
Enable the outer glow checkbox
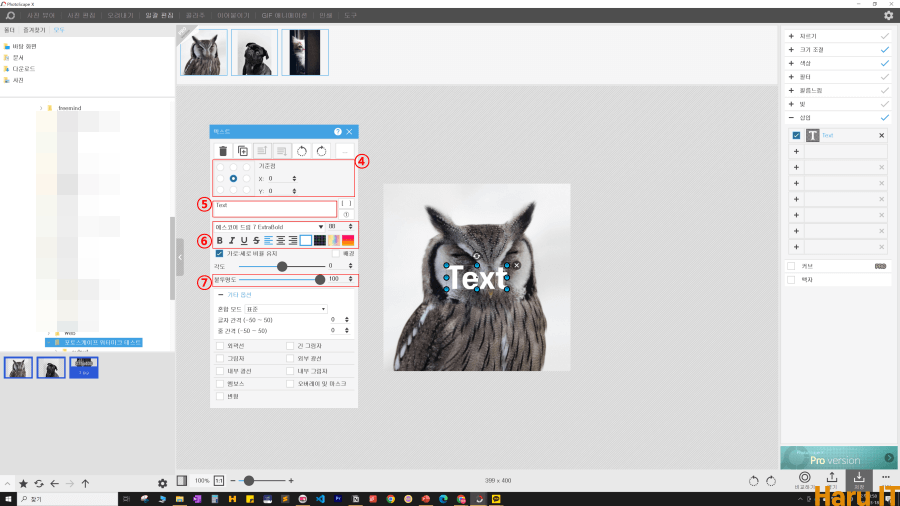click(290, 359)
